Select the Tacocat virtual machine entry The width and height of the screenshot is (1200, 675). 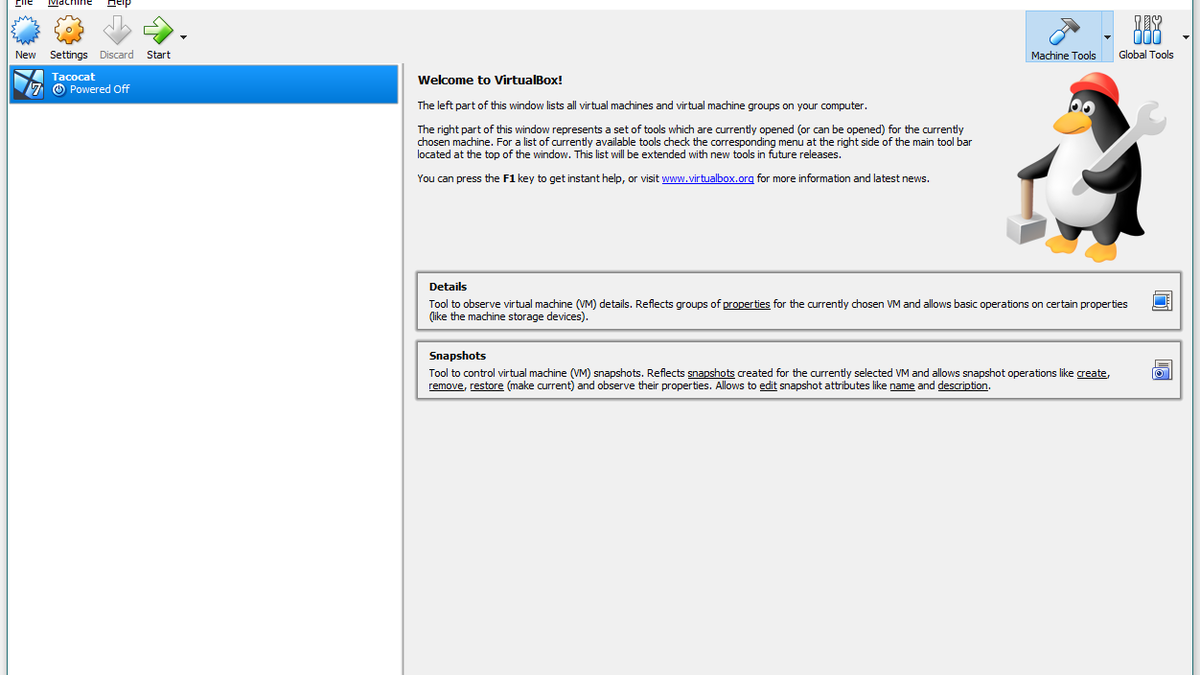[203, 84]
